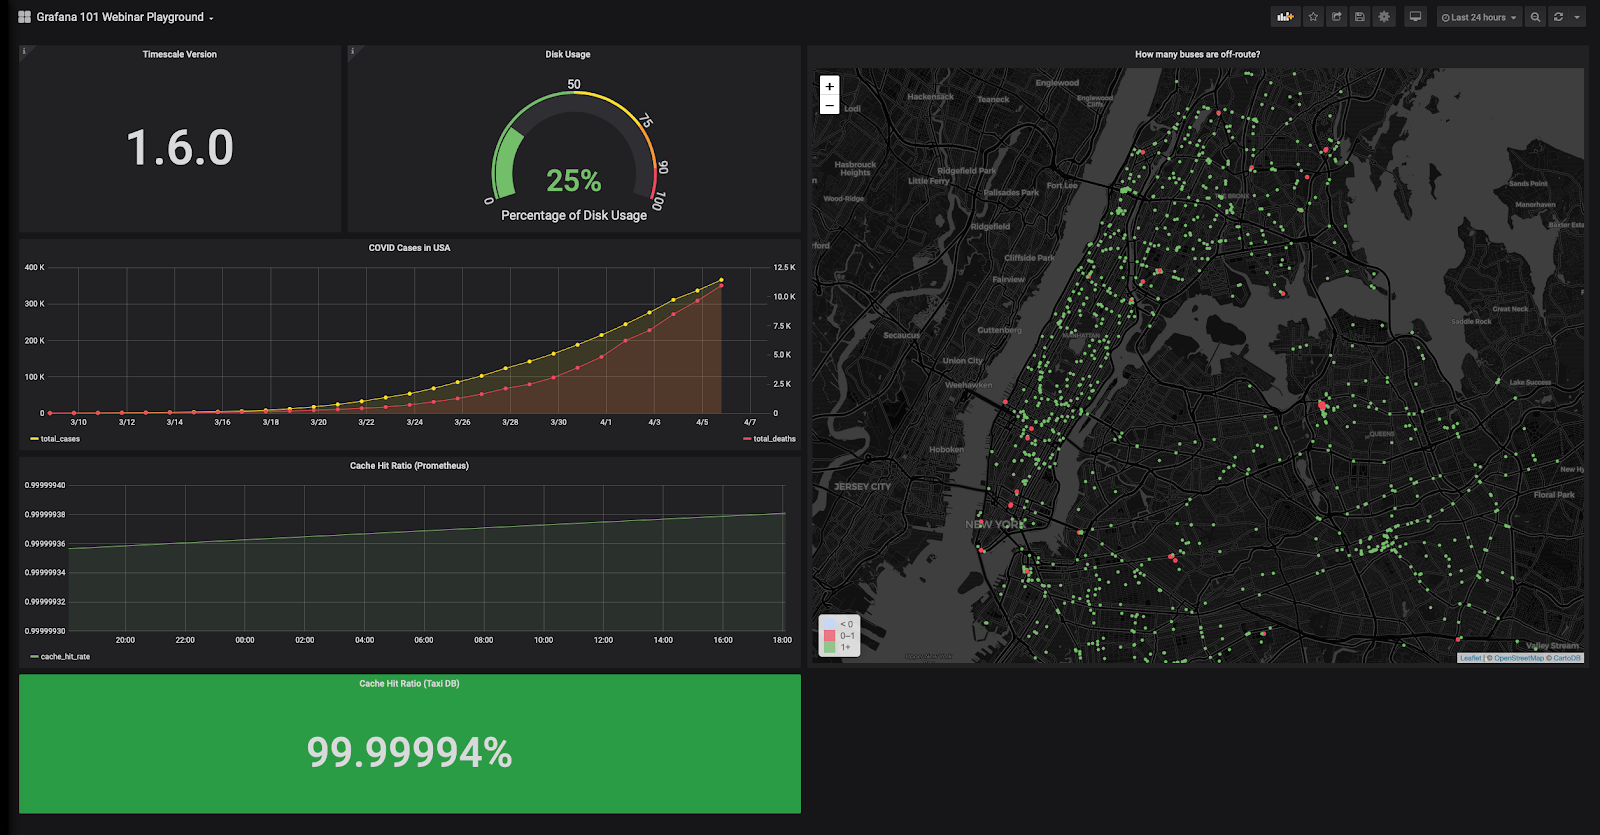Click the Add panel icon

tap(1285, 17)
